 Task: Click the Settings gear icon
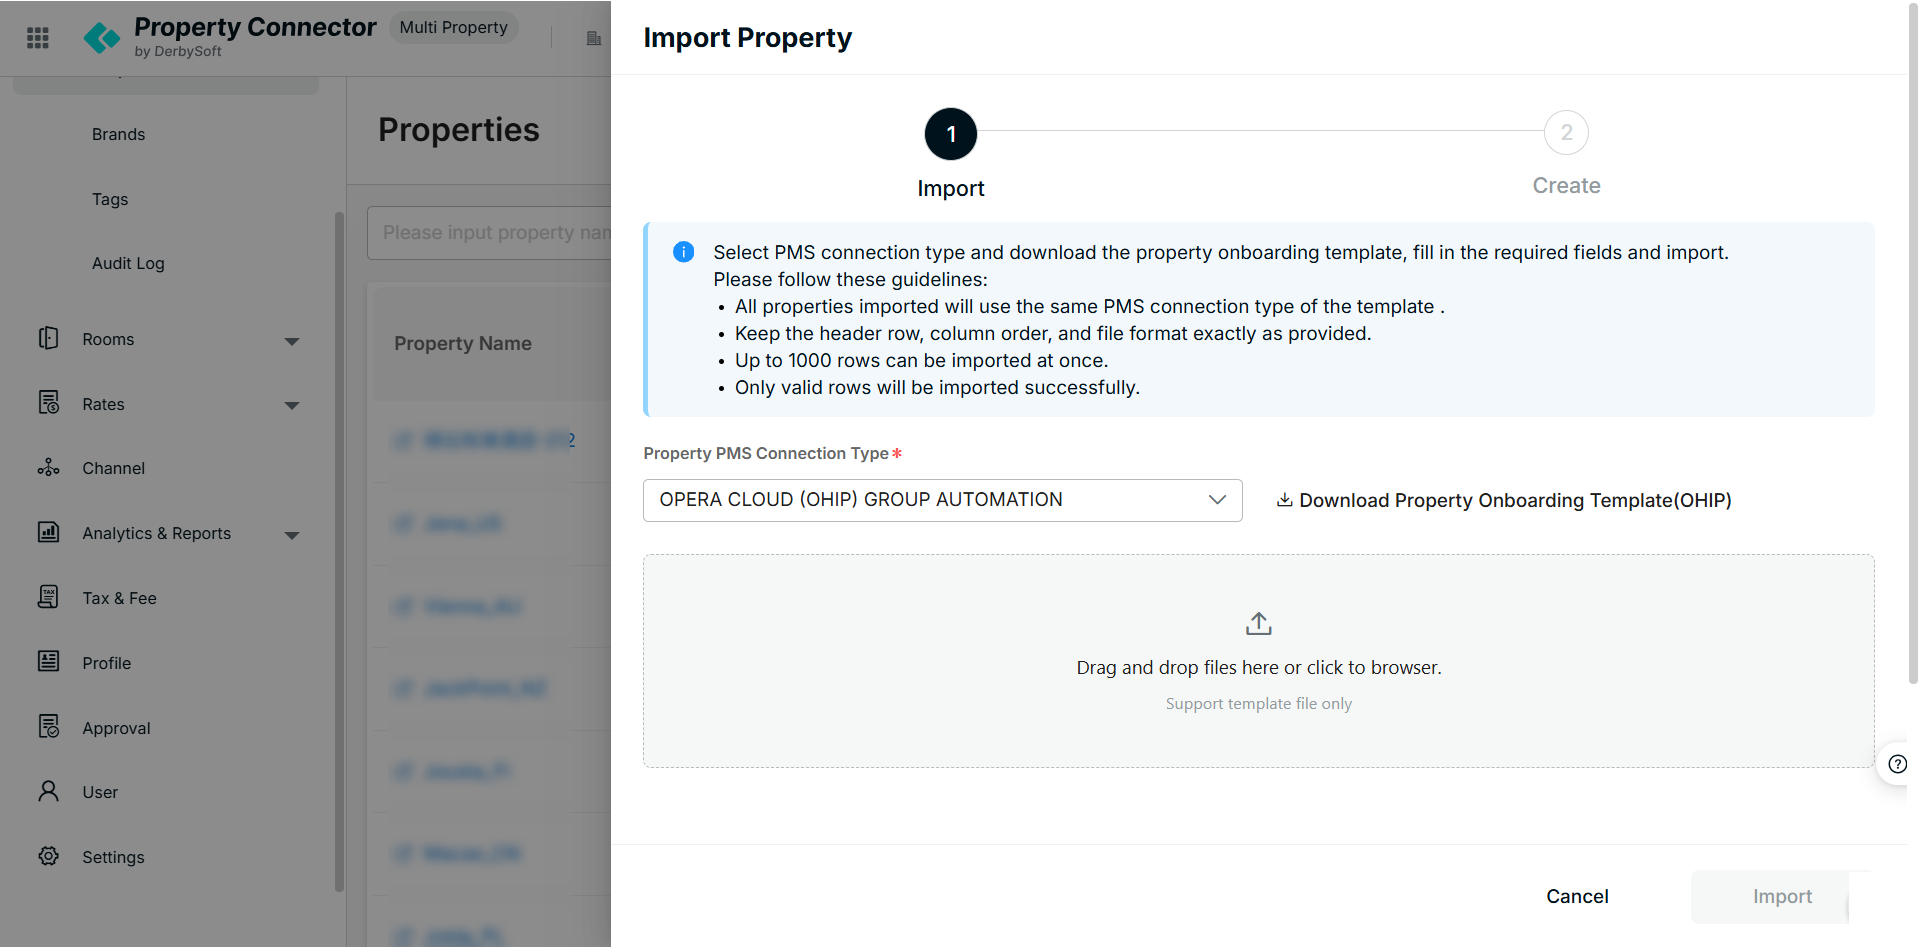click(x=48, y=856)
